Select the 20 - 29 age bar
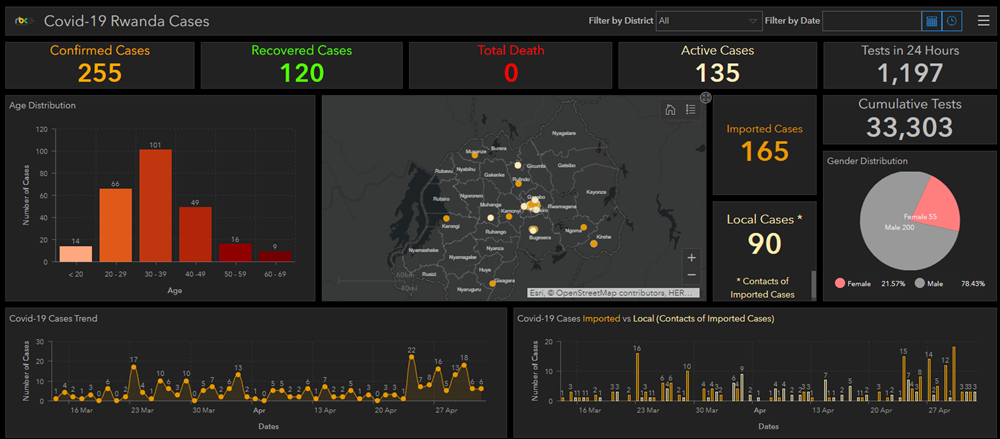 click(x=115, y=225)
